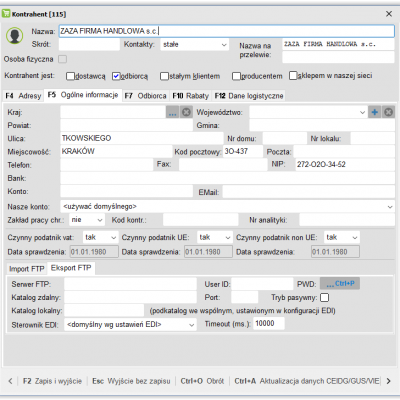Clear the Województwo field with x icon
Image resolution: width=400 pixels, height=400 pixels.
[388, 112]
